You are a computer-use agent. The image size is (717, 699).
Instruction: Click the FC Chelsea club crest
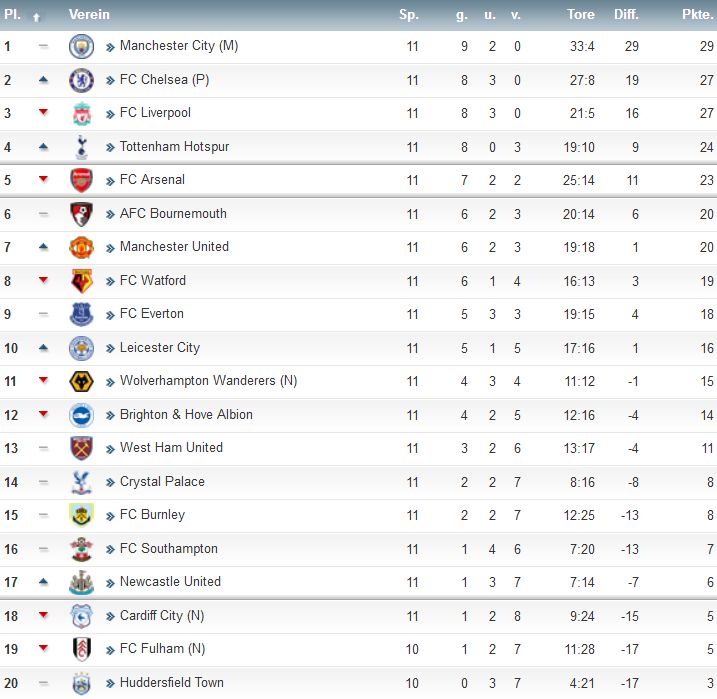click(x=81, y=80)
